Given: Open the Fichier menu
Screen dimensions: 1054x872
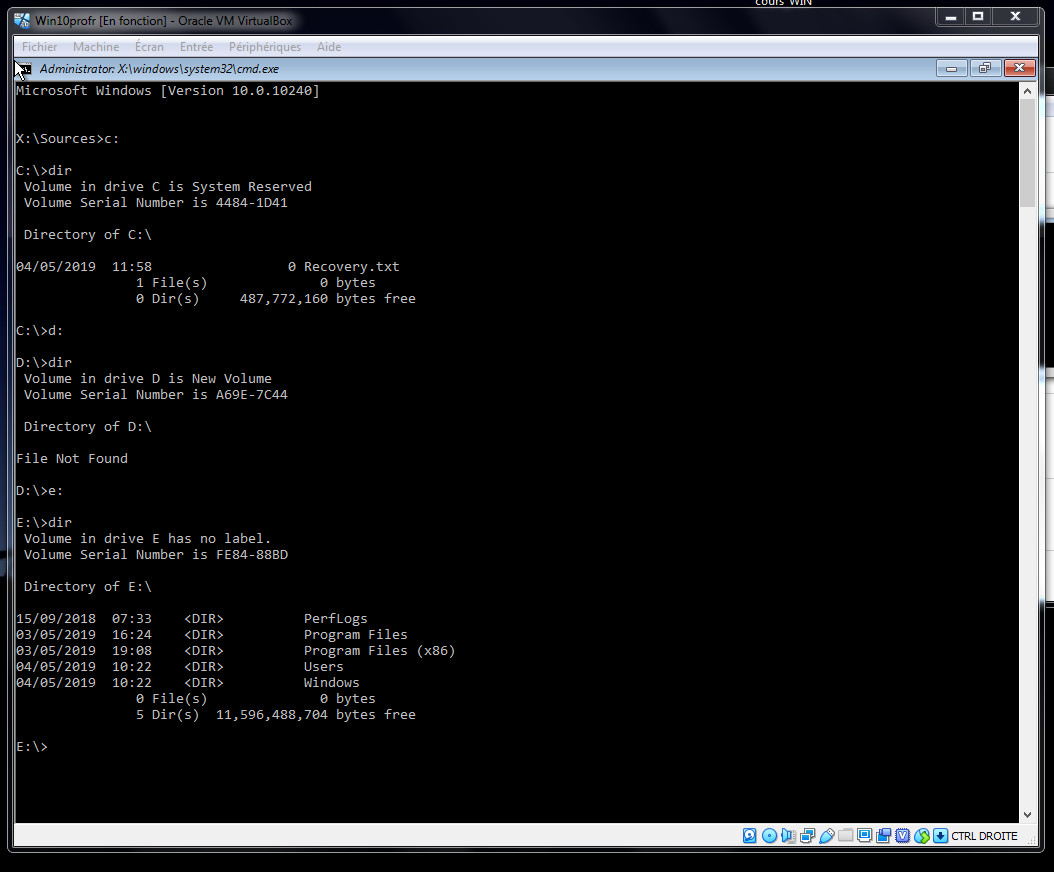Looking at the screenshot, I should pyautogui.click(x=40, y=46).
